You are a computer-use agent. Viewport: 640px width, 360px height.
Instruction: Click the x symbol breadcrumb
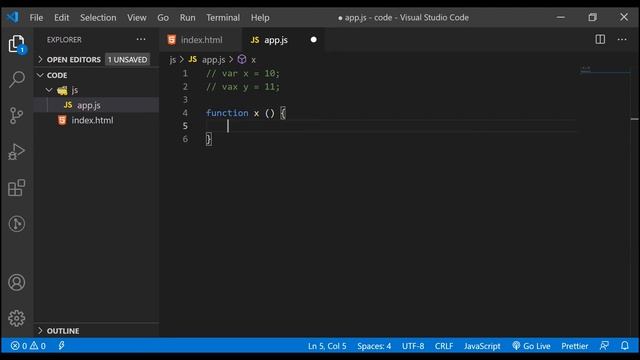253,60
